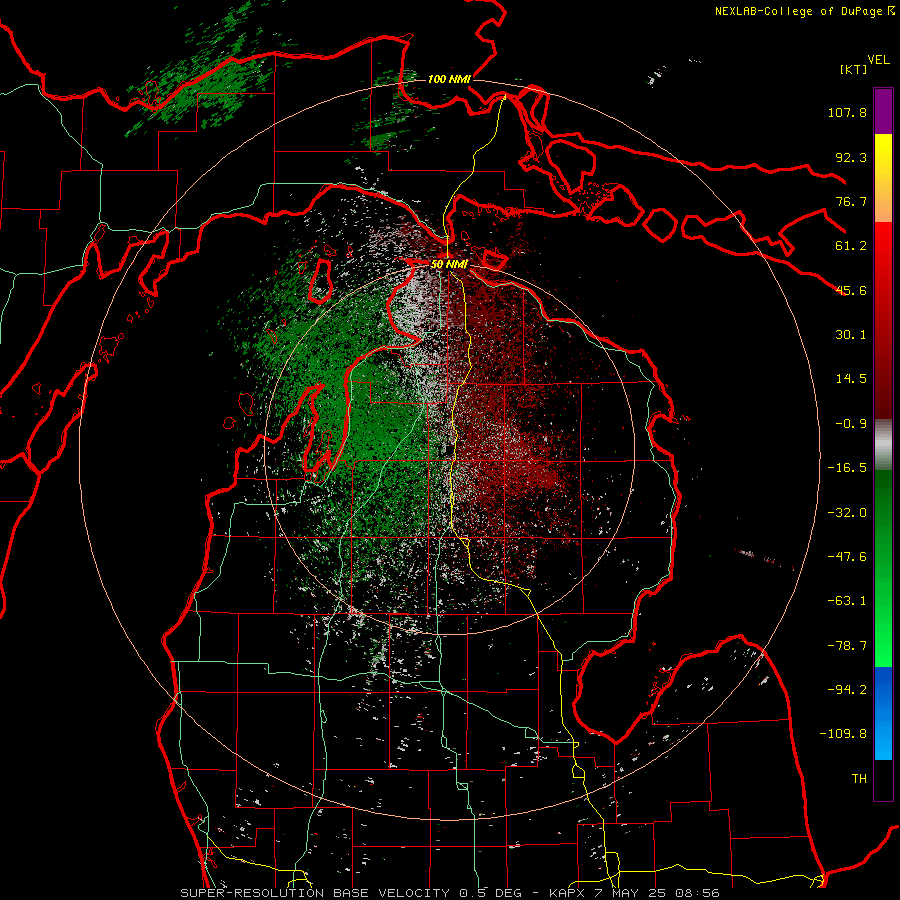Click the [KT] units label
The width and height of the screenshot is (900, 900).
pos(854,69)
